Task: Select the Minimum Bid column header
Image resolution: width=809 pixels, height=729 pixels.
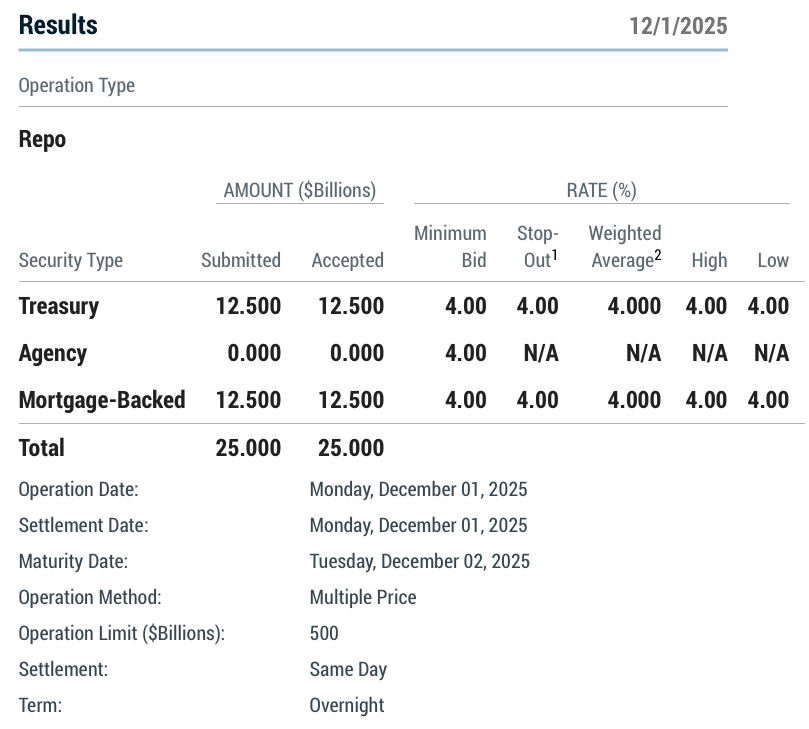Action: coord(449,246)
